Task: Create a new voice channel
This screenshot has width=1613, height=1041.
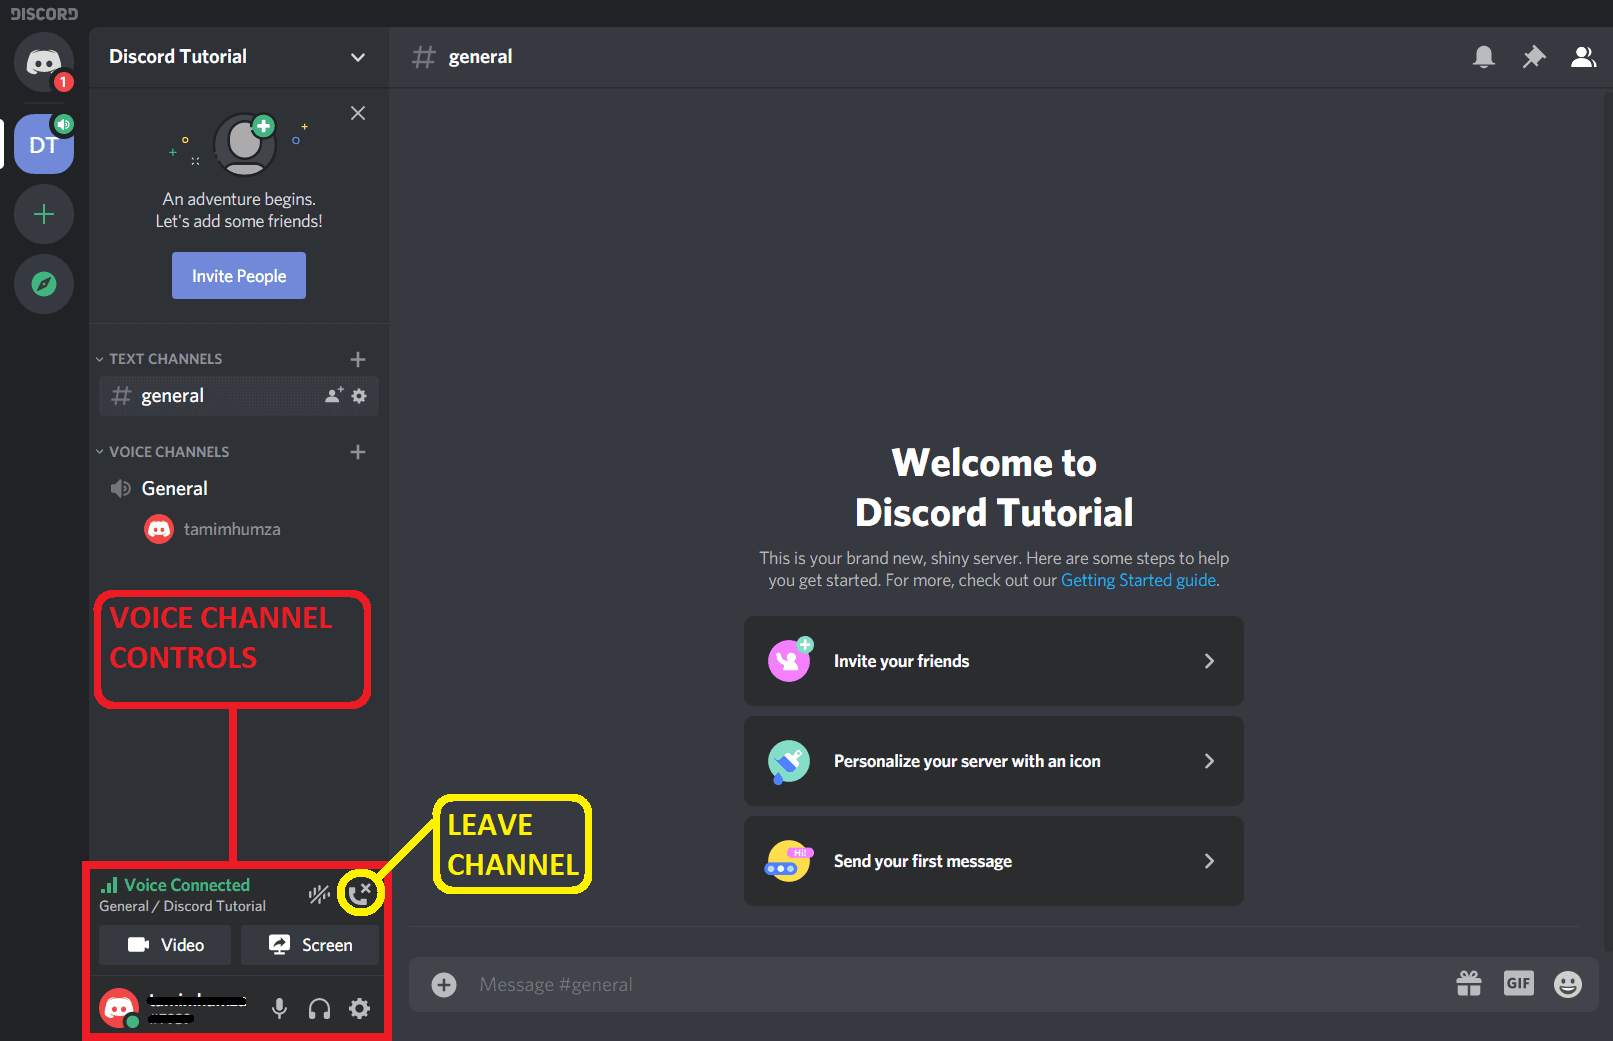Action: click(x=358, y=452)
